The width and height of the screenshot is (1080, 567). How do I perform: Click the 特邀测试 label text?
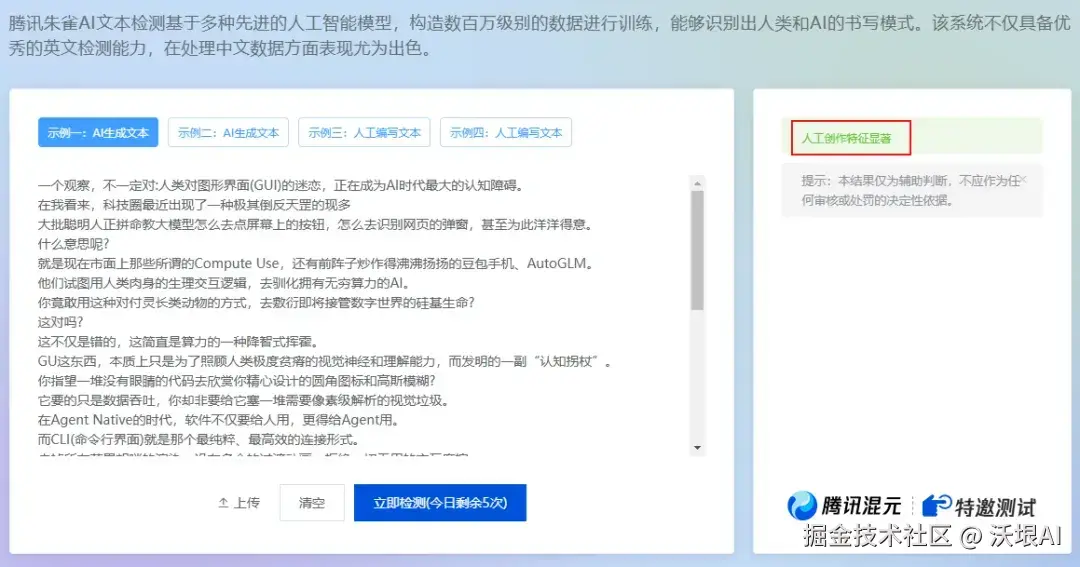(995, 507)
